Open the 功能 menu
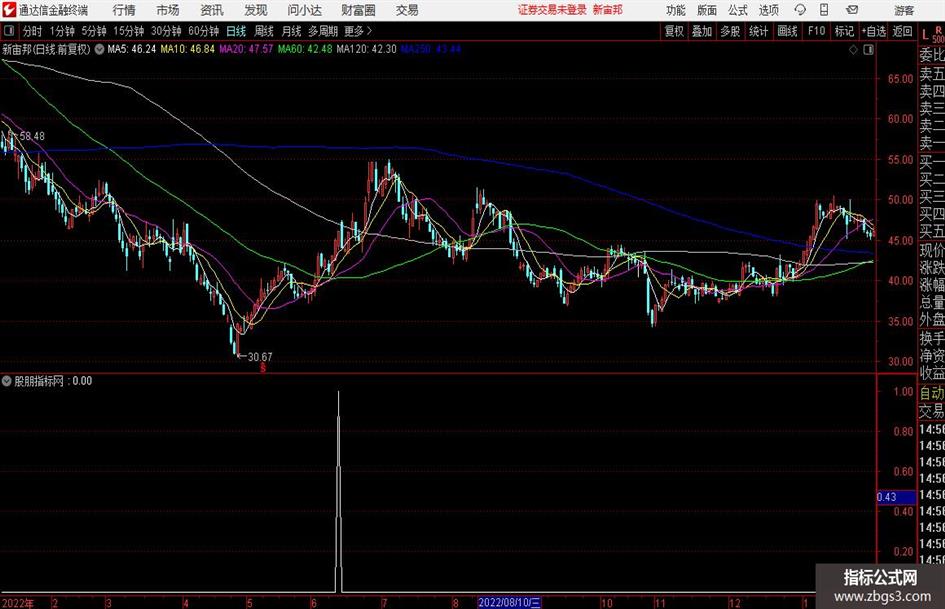Image resolution: width=945 pixels, height=609 pixels. [676, 10]
